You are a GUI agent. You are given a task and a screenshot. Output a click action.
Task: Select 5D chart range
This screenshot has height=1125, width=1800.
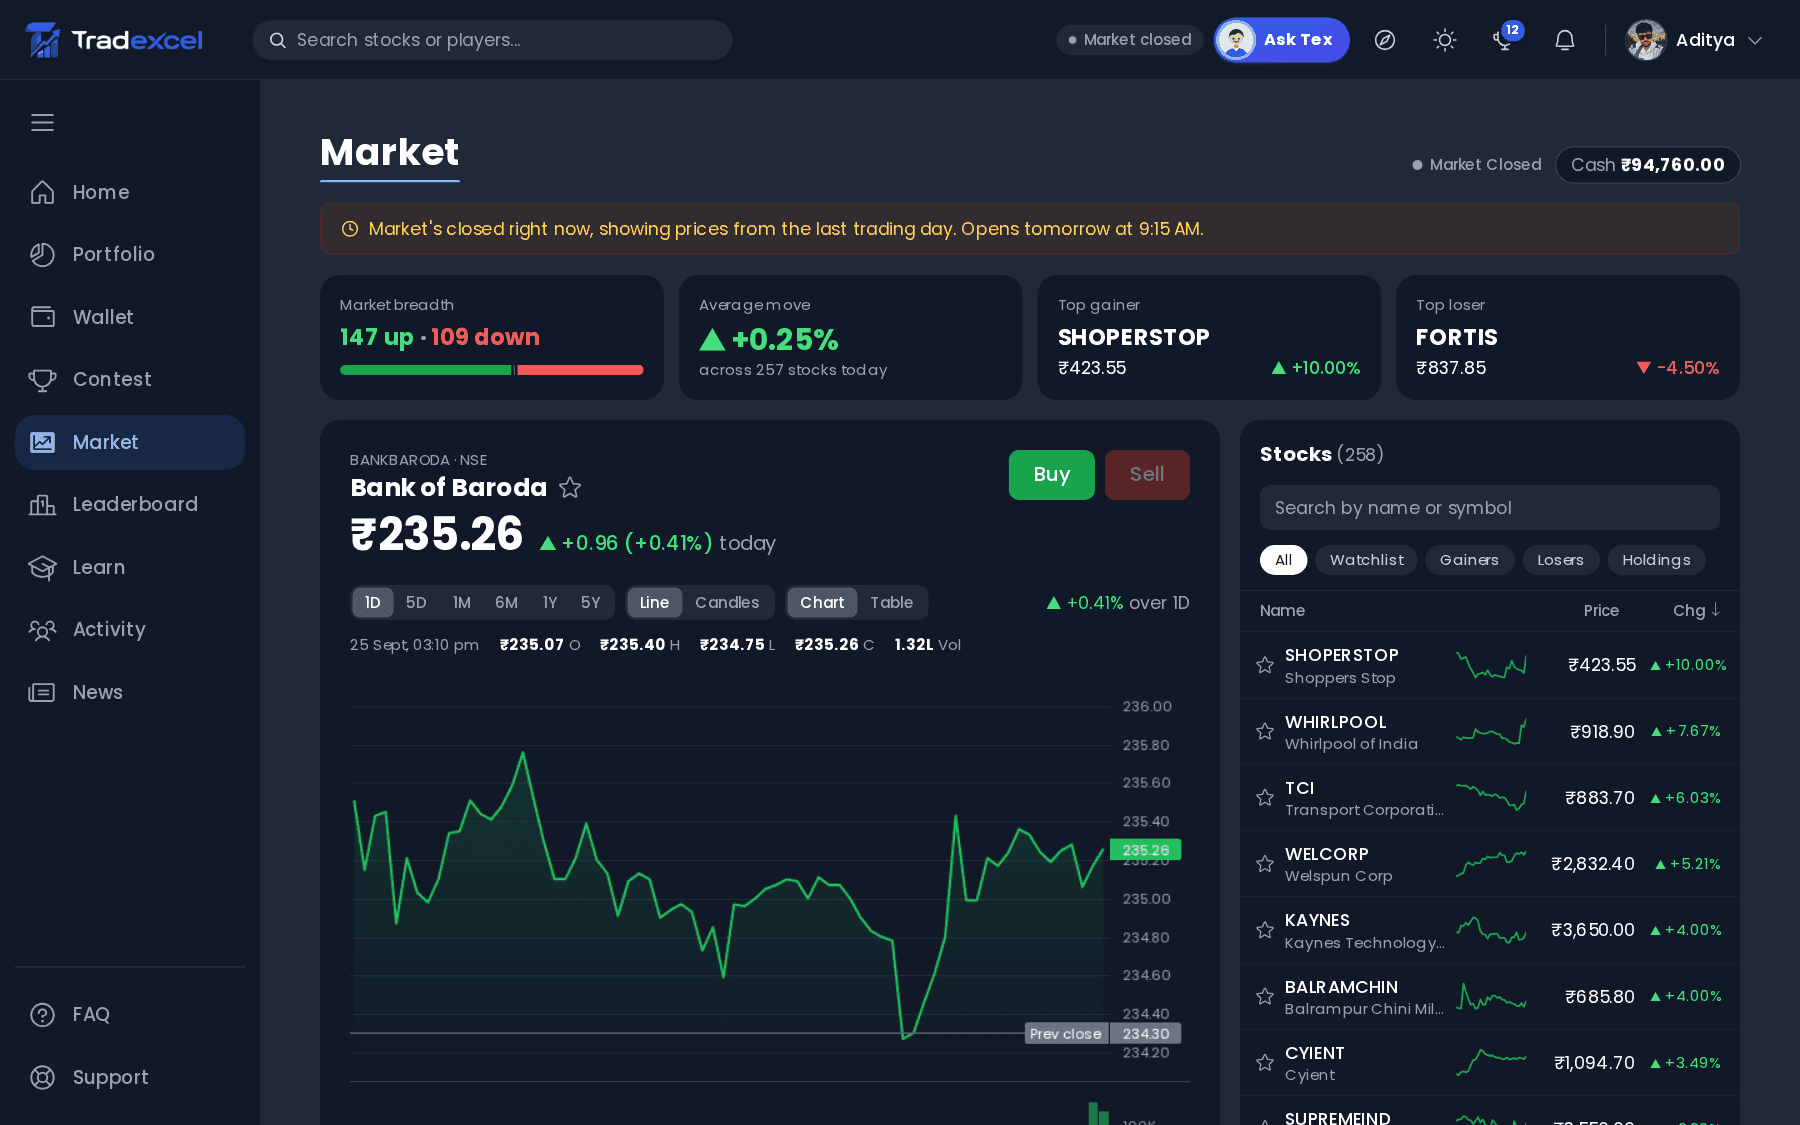coord(416,602)
